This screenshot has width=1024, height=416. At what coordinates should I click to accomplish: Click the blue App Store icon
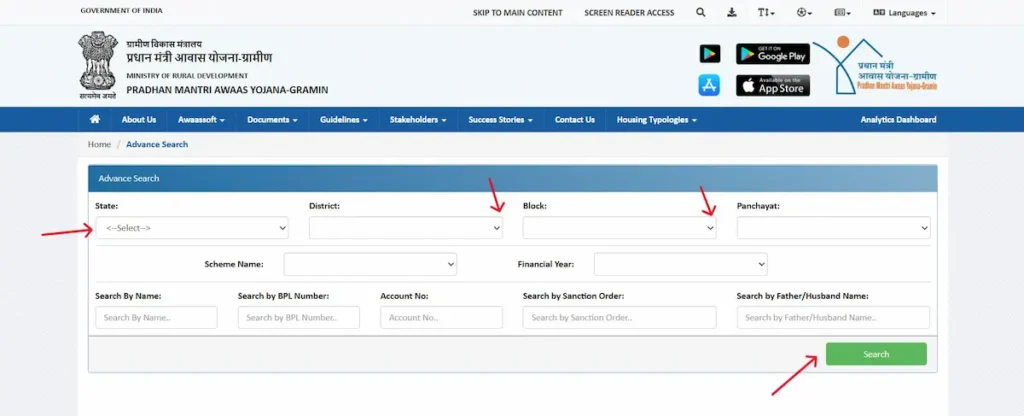[709, 86]
